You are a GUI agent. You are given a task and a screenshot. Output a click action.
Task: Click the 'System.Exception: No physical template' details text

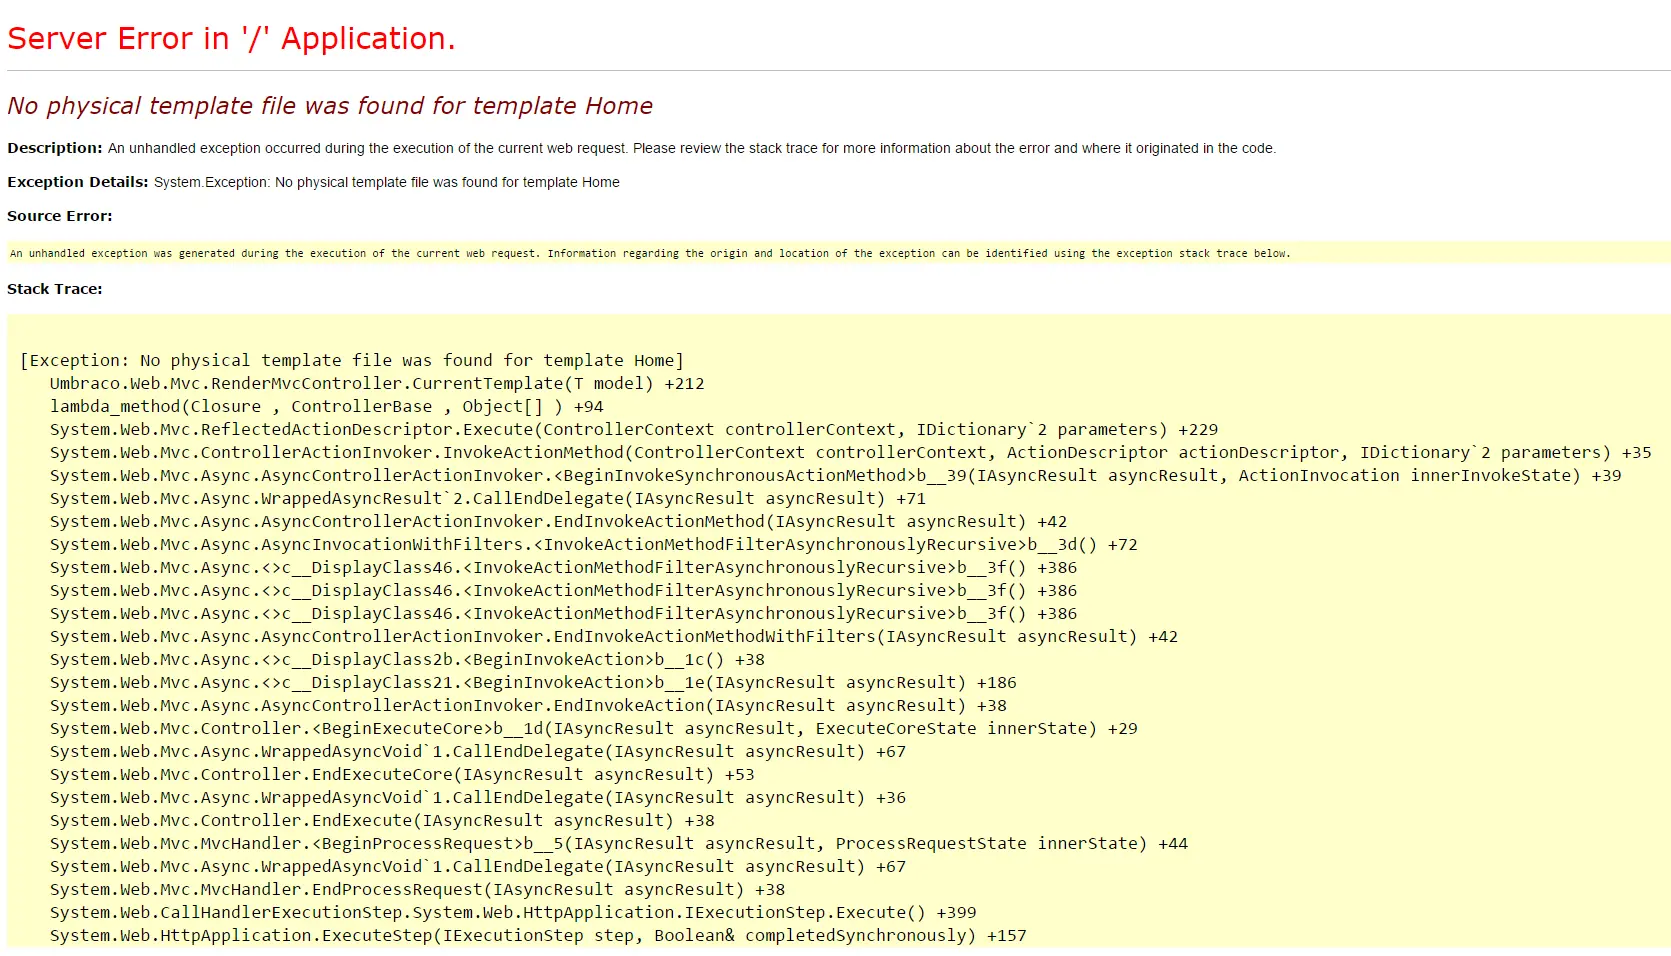(x=386, y=182)
